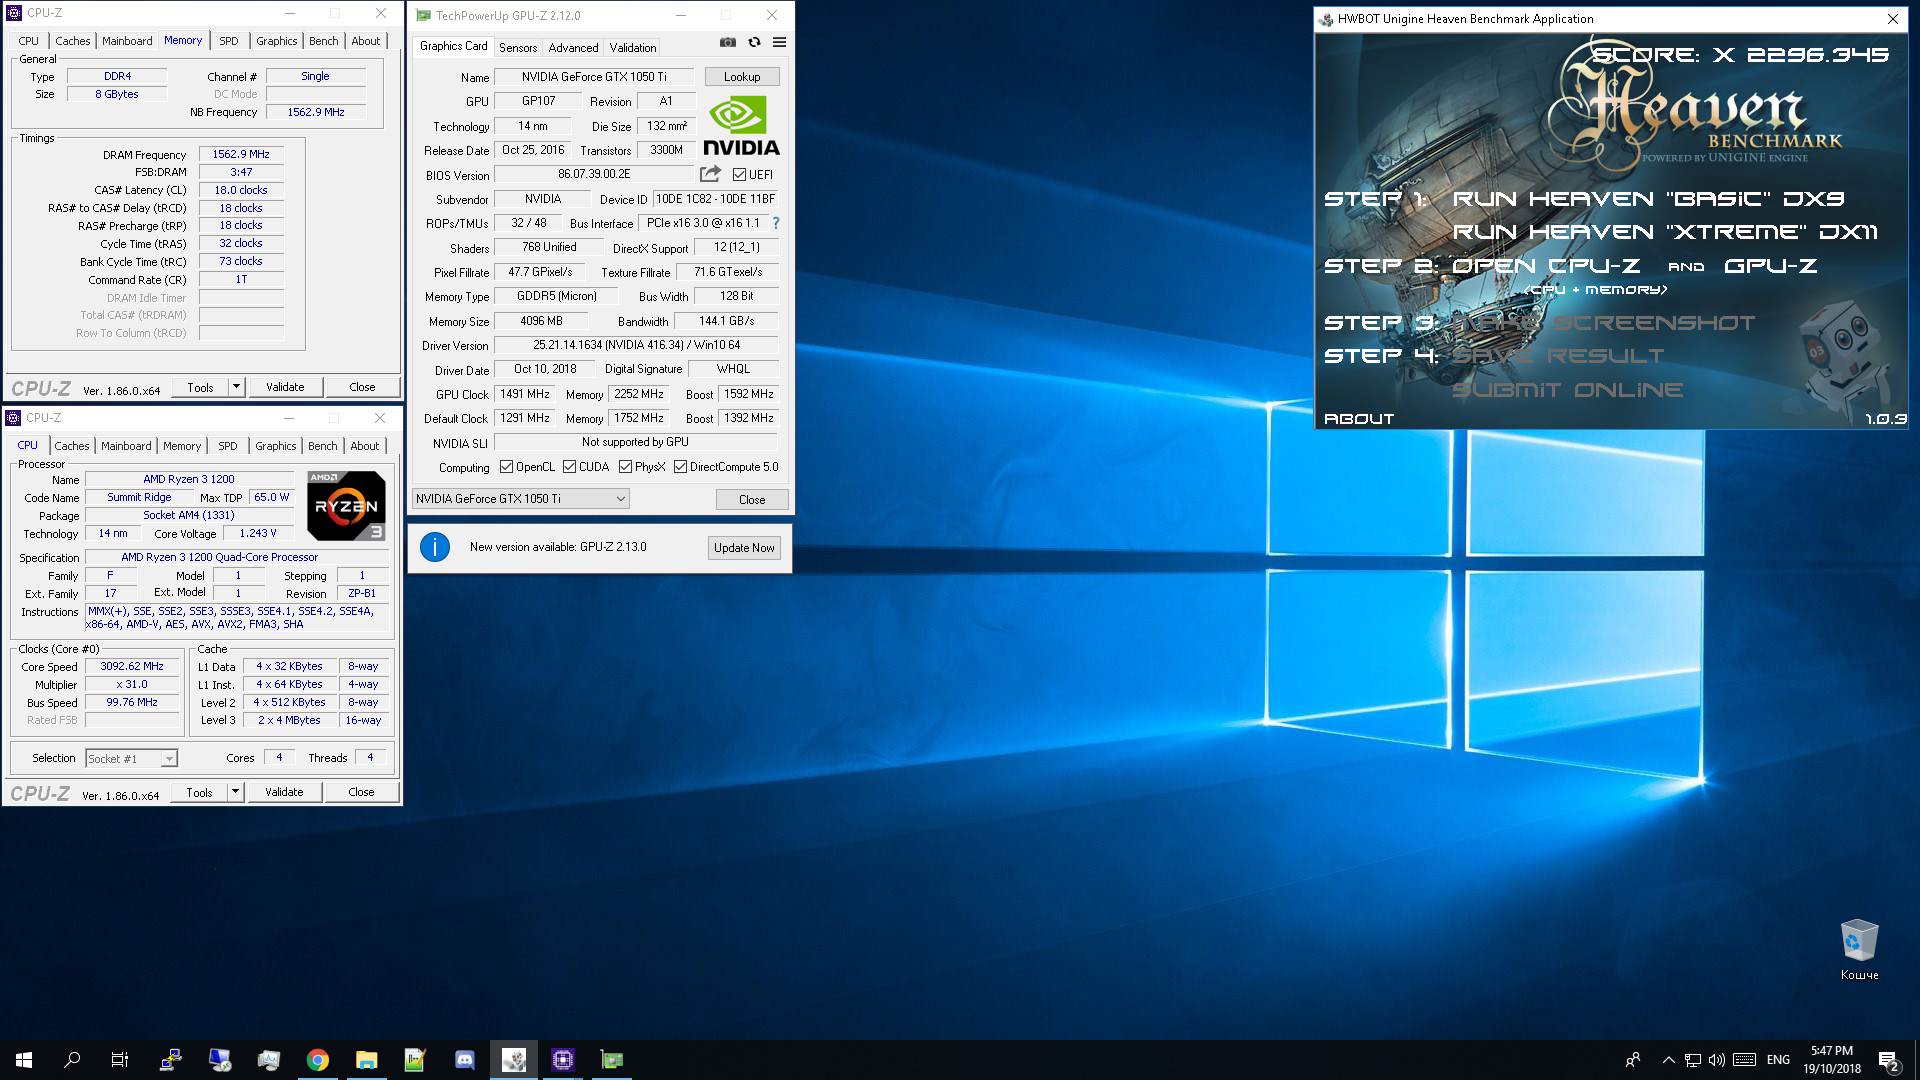Viewport: 1920px width, 1080px height.
Task: Open Bench tab in top CPU-Z window
Action: 323,41
